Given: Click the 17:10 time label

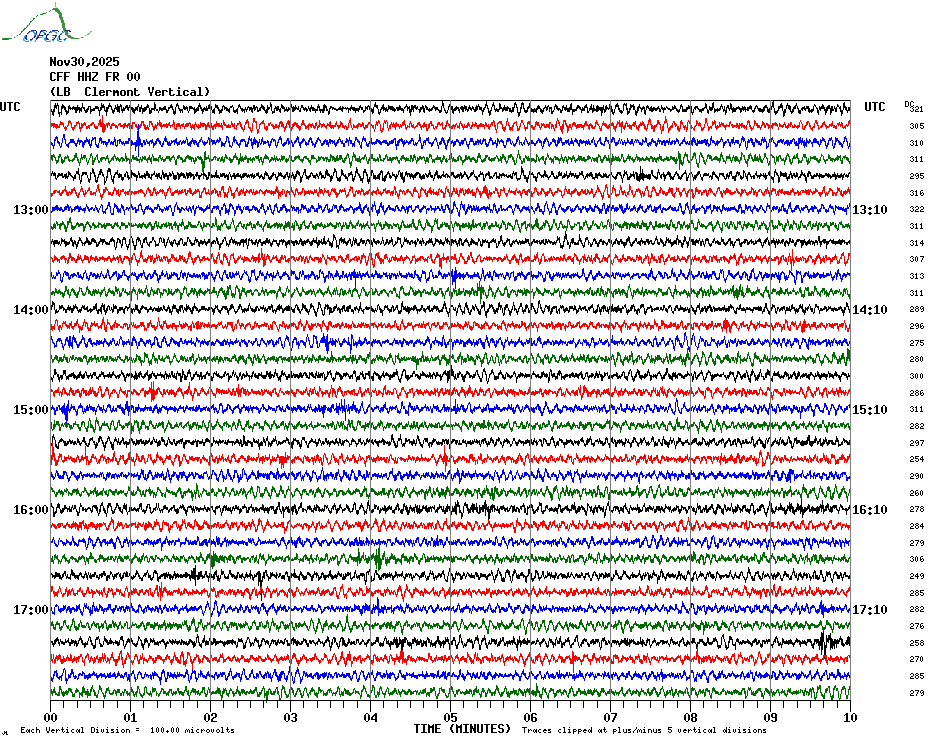Looking at the screenshot, I should 870,610.
